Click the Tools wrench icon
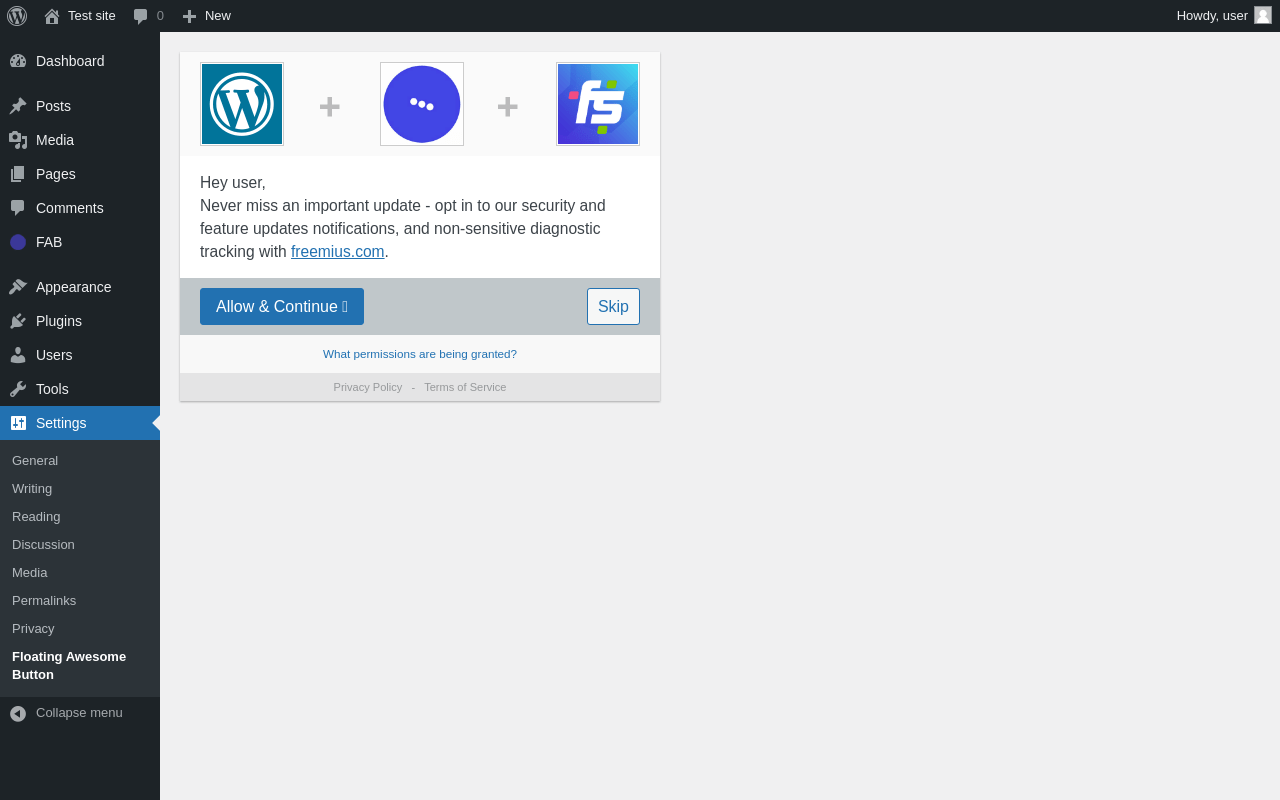Screen dimensions: 1280x800 [x=18, y=389]
